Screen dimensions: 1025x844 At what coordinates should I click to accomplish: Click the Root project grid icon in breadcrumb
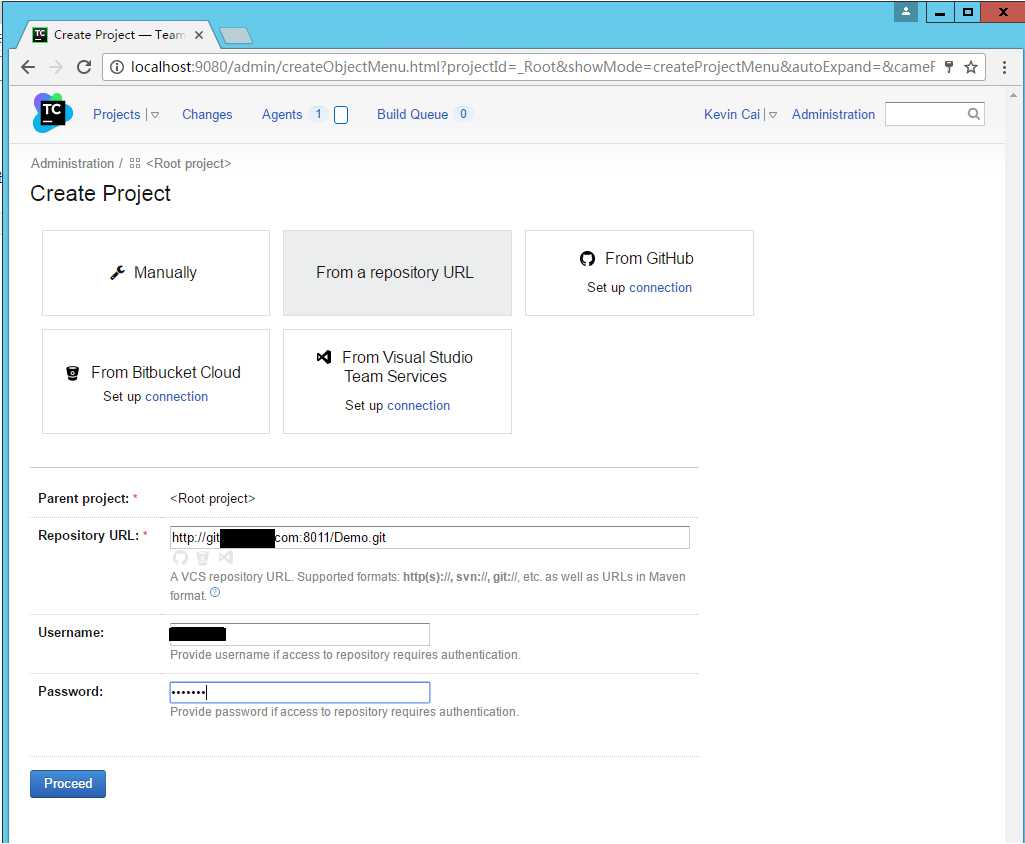pyautogui.click(x=135, y=163)
